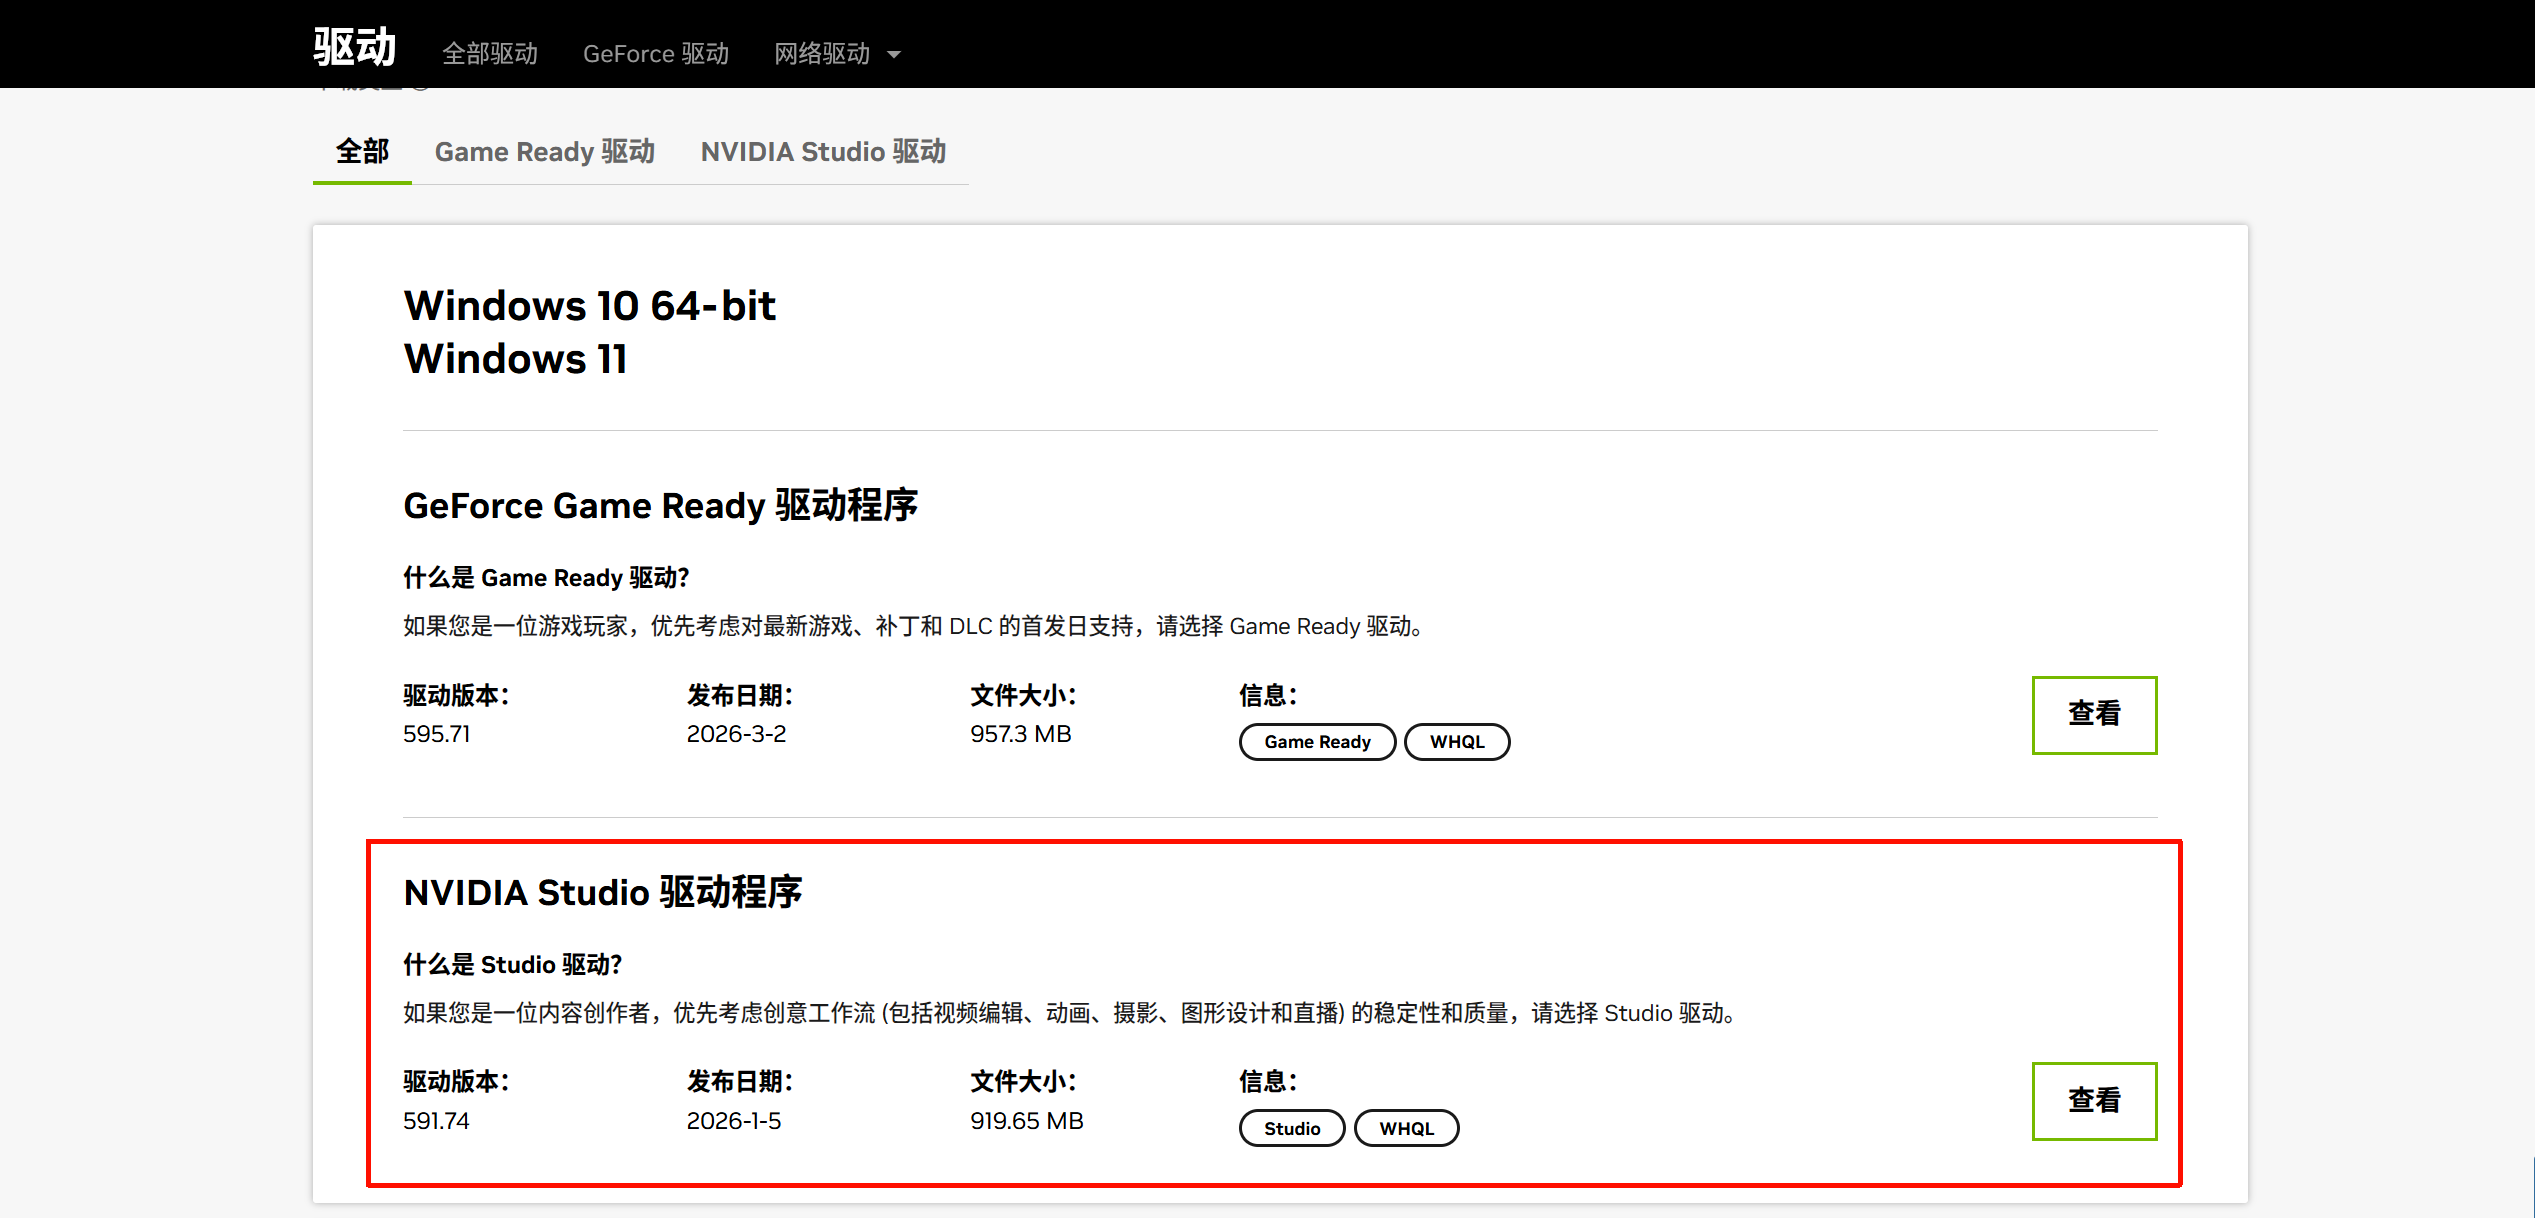Click the 驱动 site title

354,48
